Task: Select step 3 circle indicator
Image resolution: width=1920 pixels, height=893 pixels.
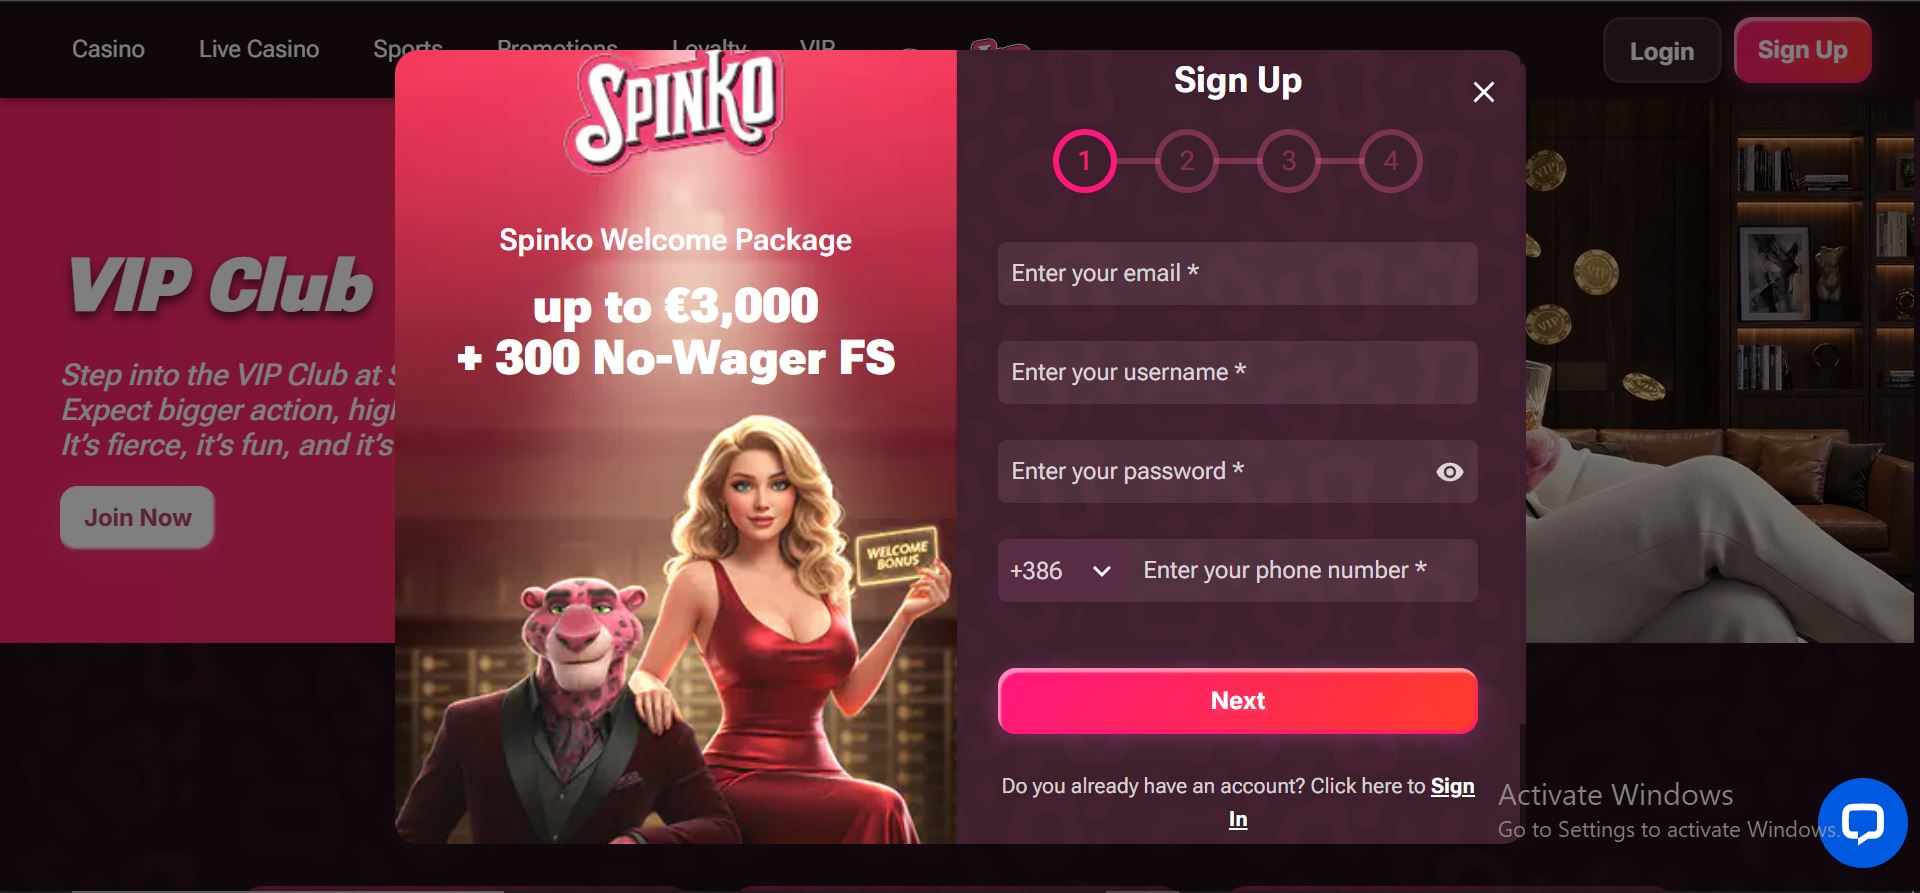Action: click(x=1289, y=161)
